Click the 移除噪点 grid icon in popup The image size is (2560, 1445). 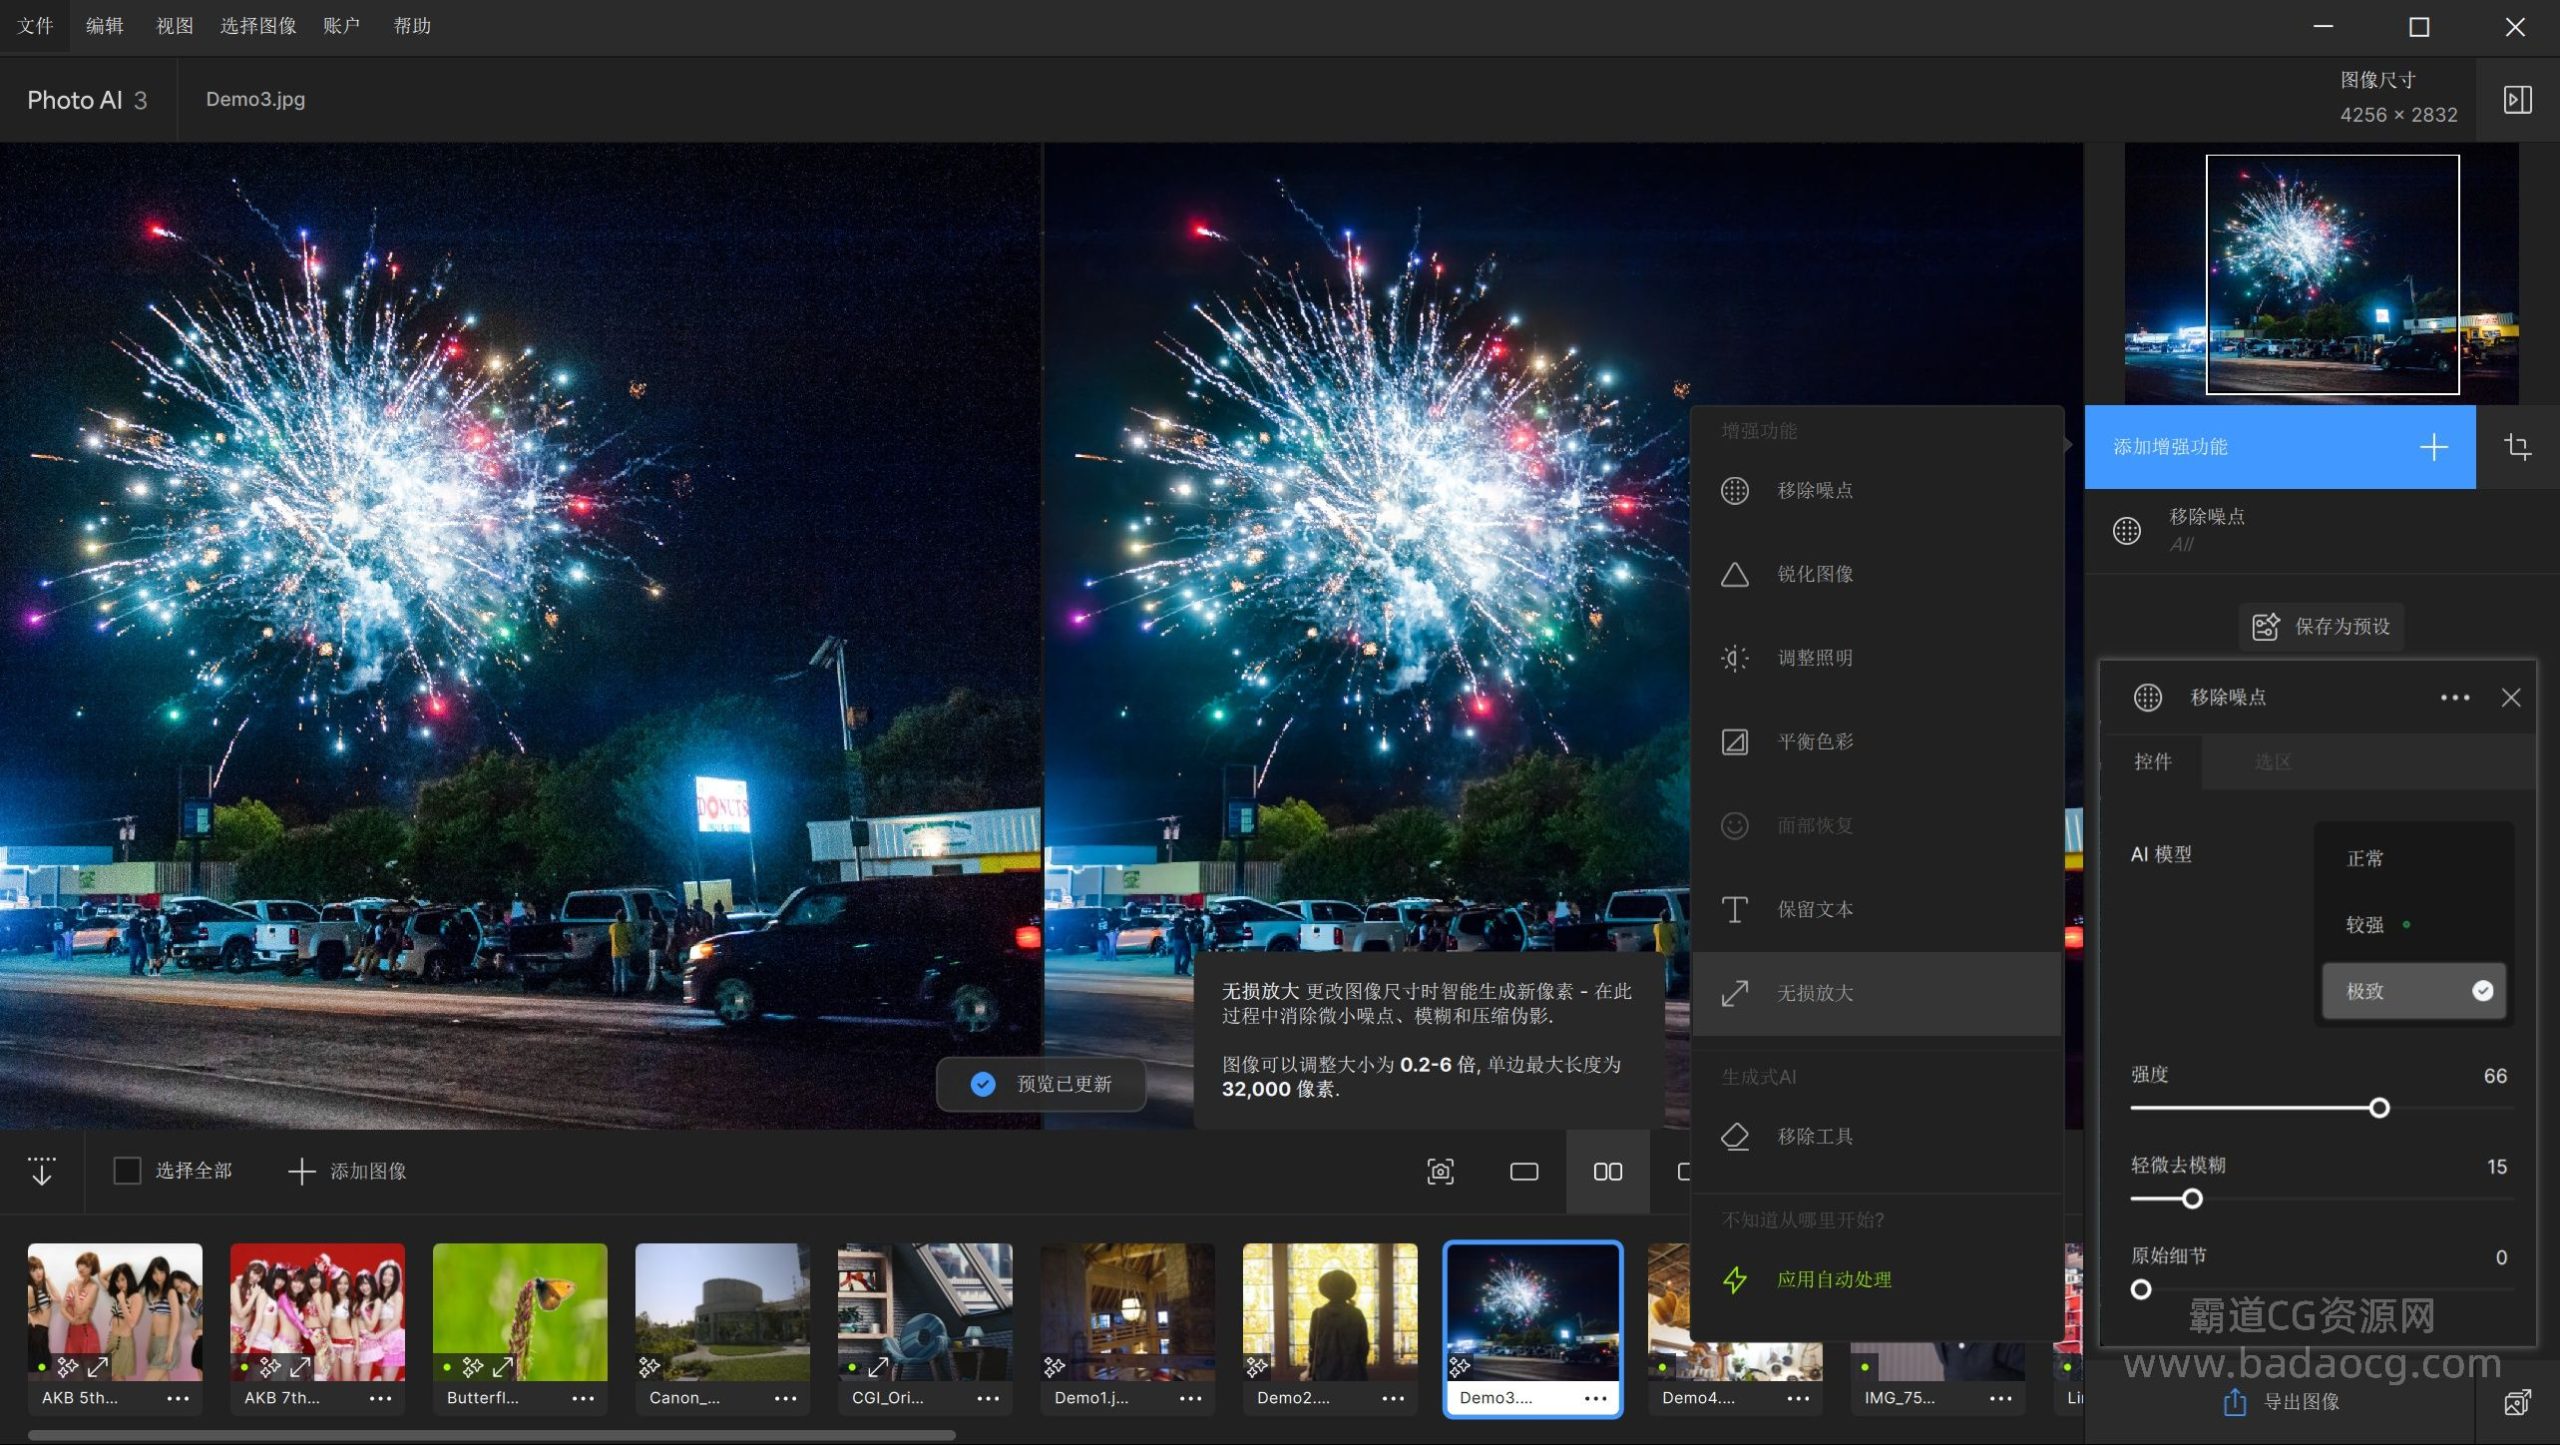(1735, 490)
